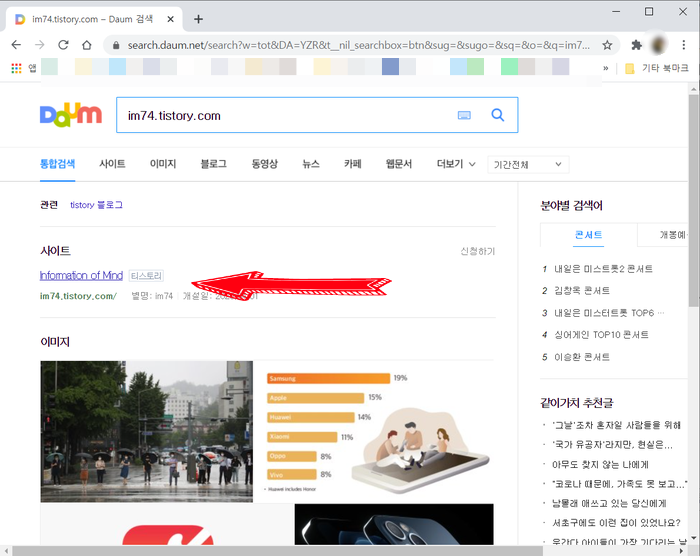Screen dimensions: 700x556
Task: Switch to the 사이트 tab
Action: tap(112, 164)
